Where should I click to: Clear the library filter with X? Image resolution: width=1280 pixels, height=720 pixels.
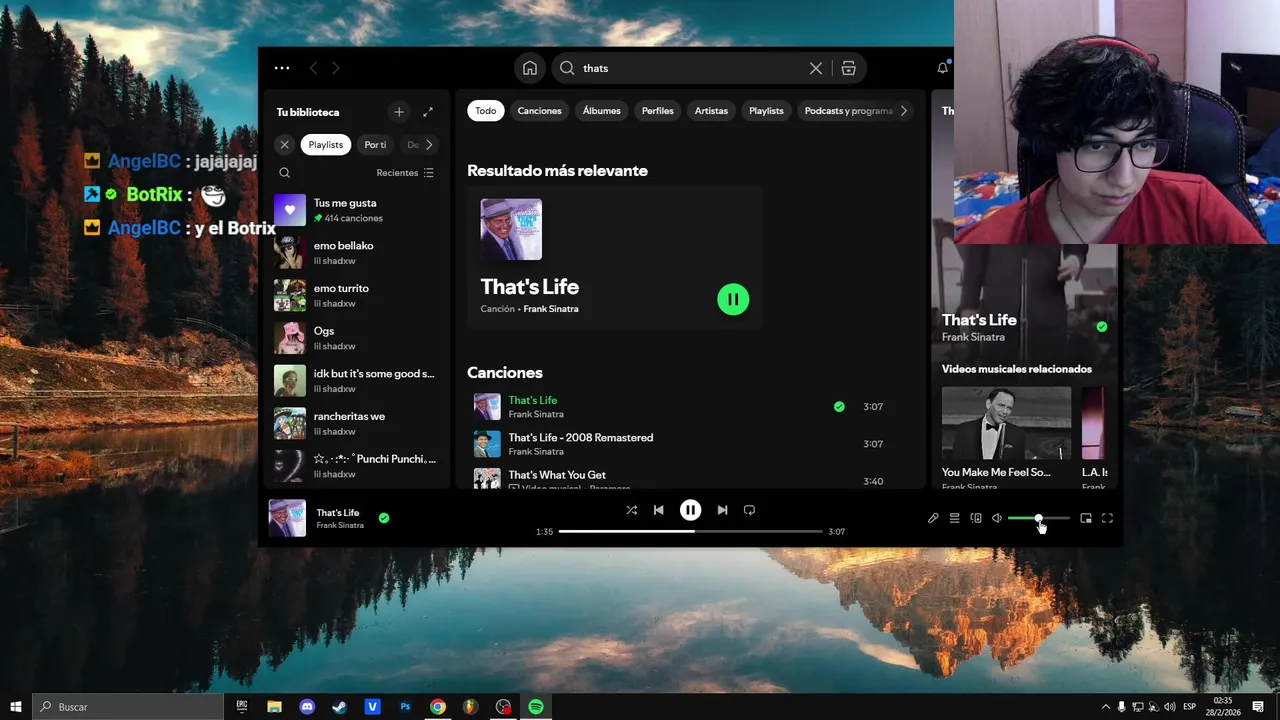click(284, 145)
